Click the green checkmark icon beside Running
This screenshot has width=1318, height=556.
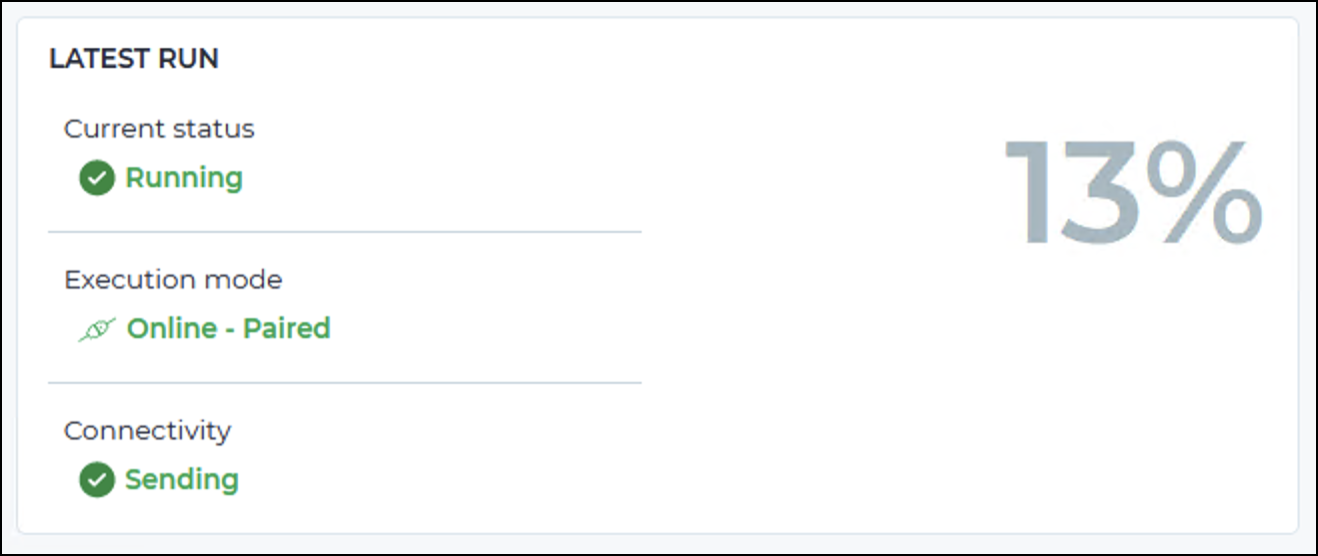(x=97, y=179)
